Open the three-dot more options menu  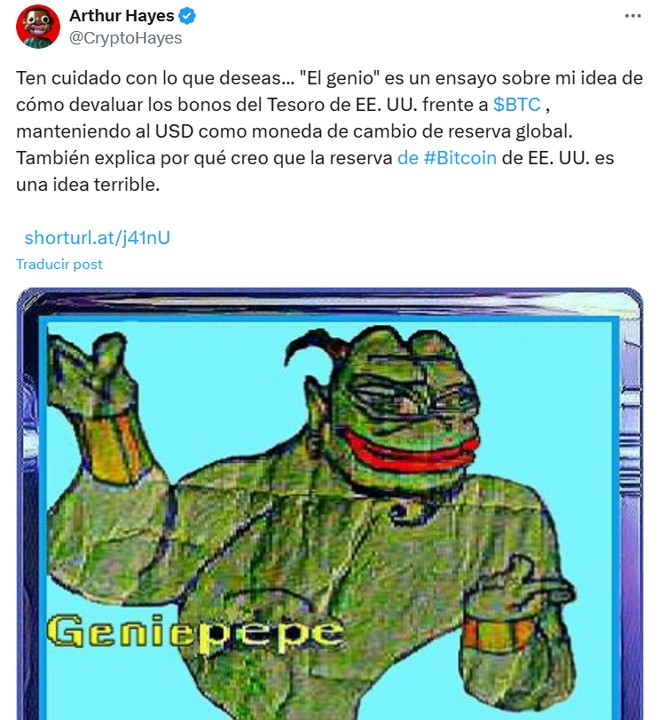pos(632,16)
